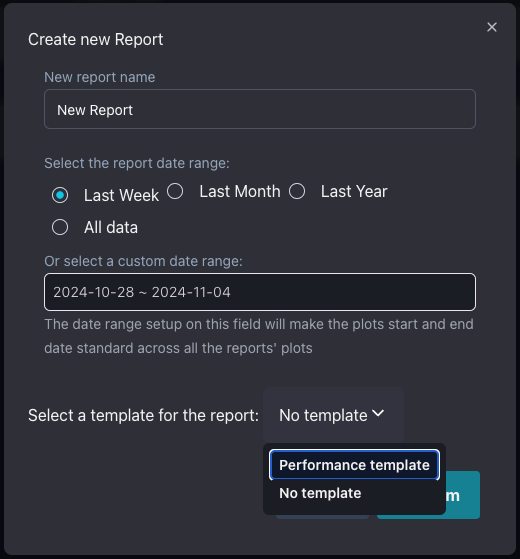Open the custom date range field

pos(260,292)
